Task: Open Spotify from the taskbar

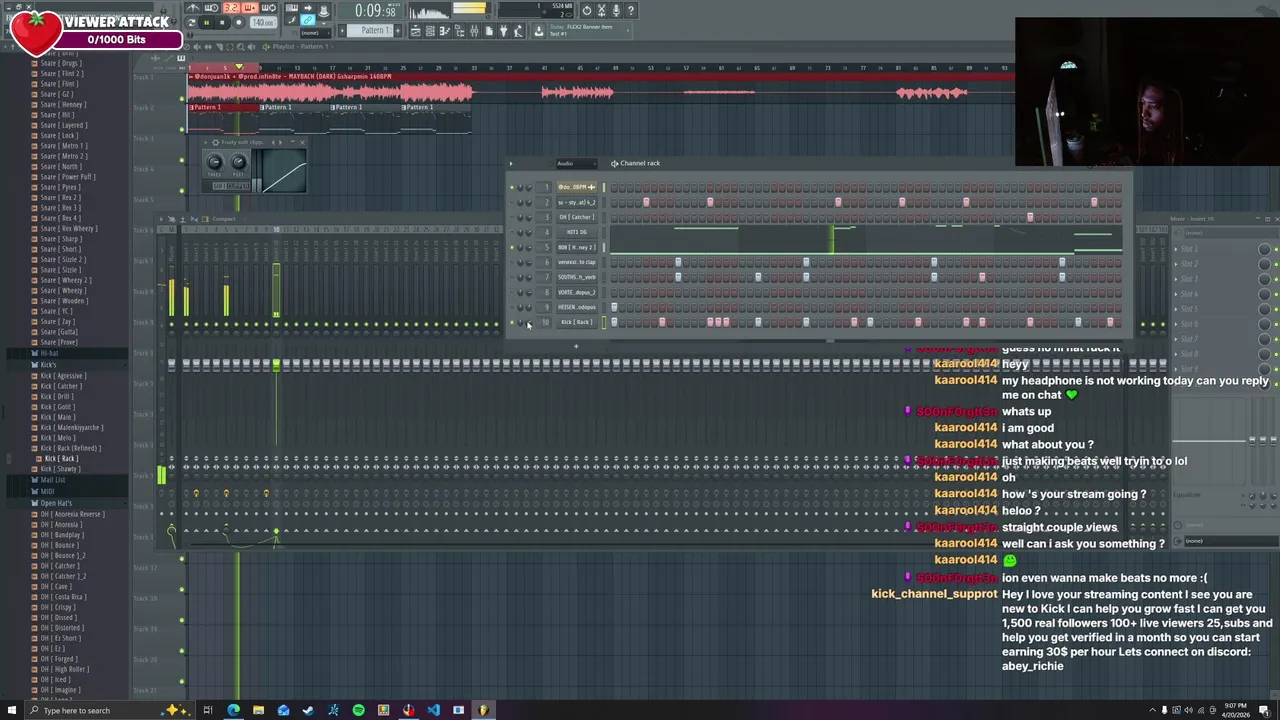Action: pos(358,710)
